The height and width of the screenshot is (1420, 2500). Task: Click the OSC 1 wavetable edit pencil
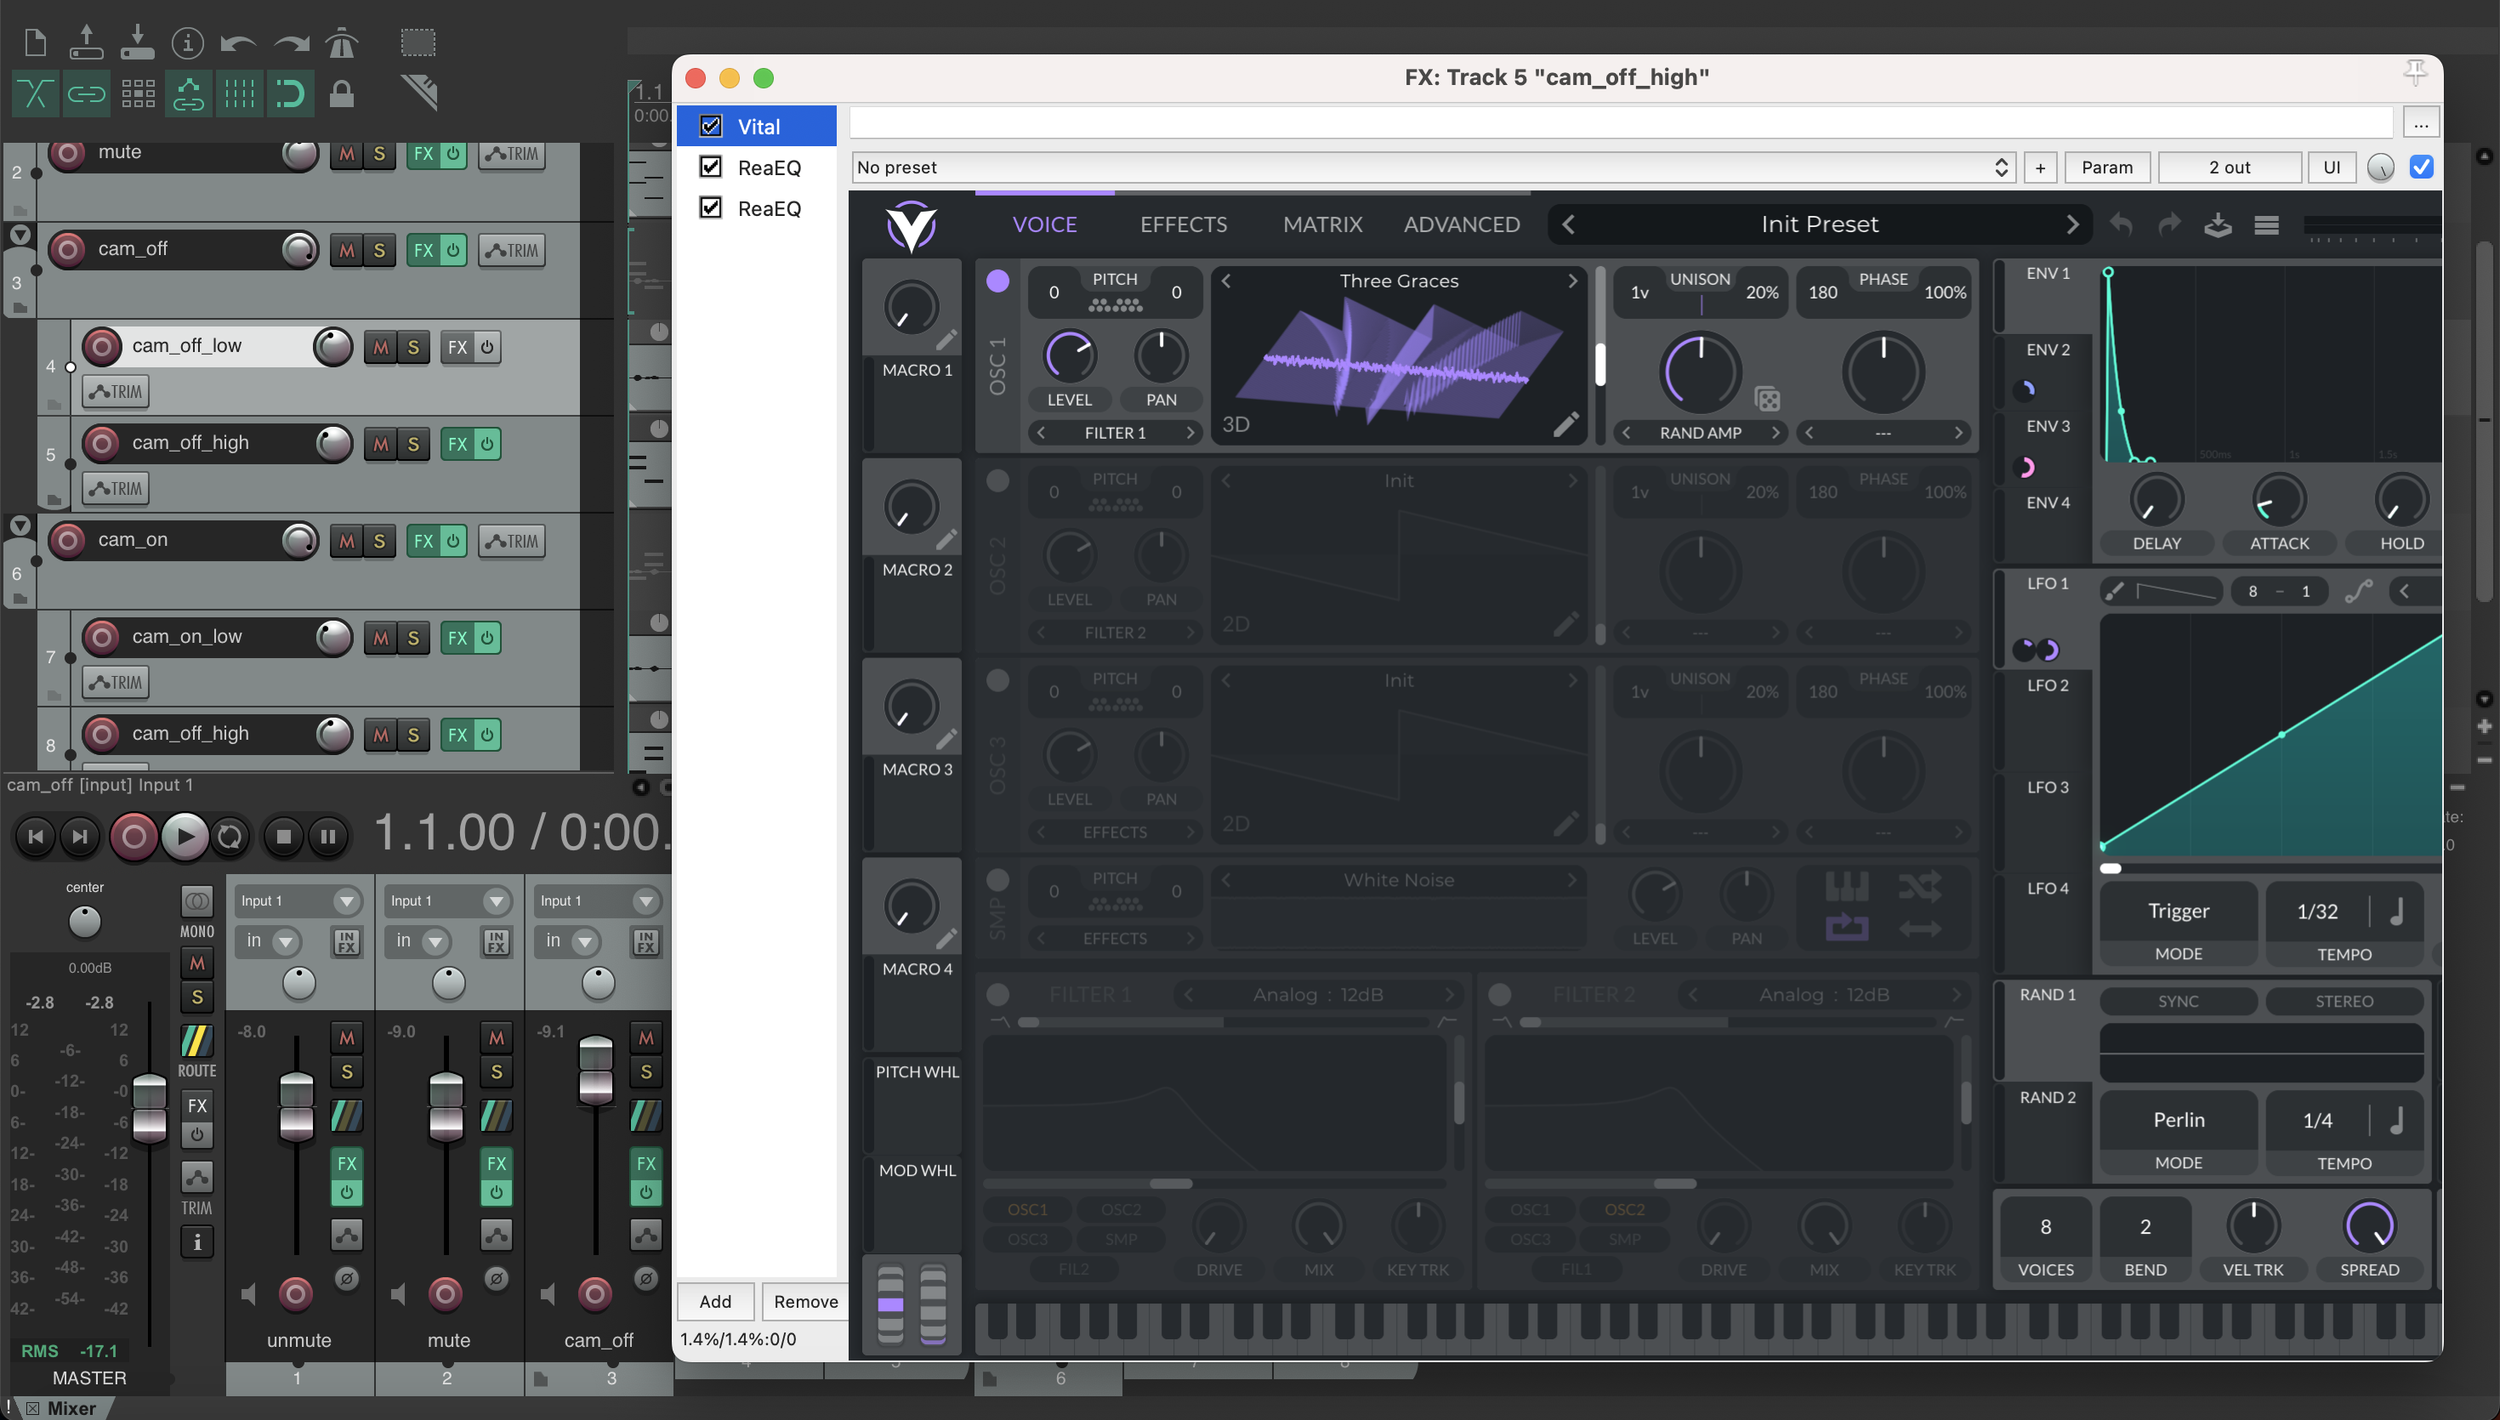(x=1565, y=424)
